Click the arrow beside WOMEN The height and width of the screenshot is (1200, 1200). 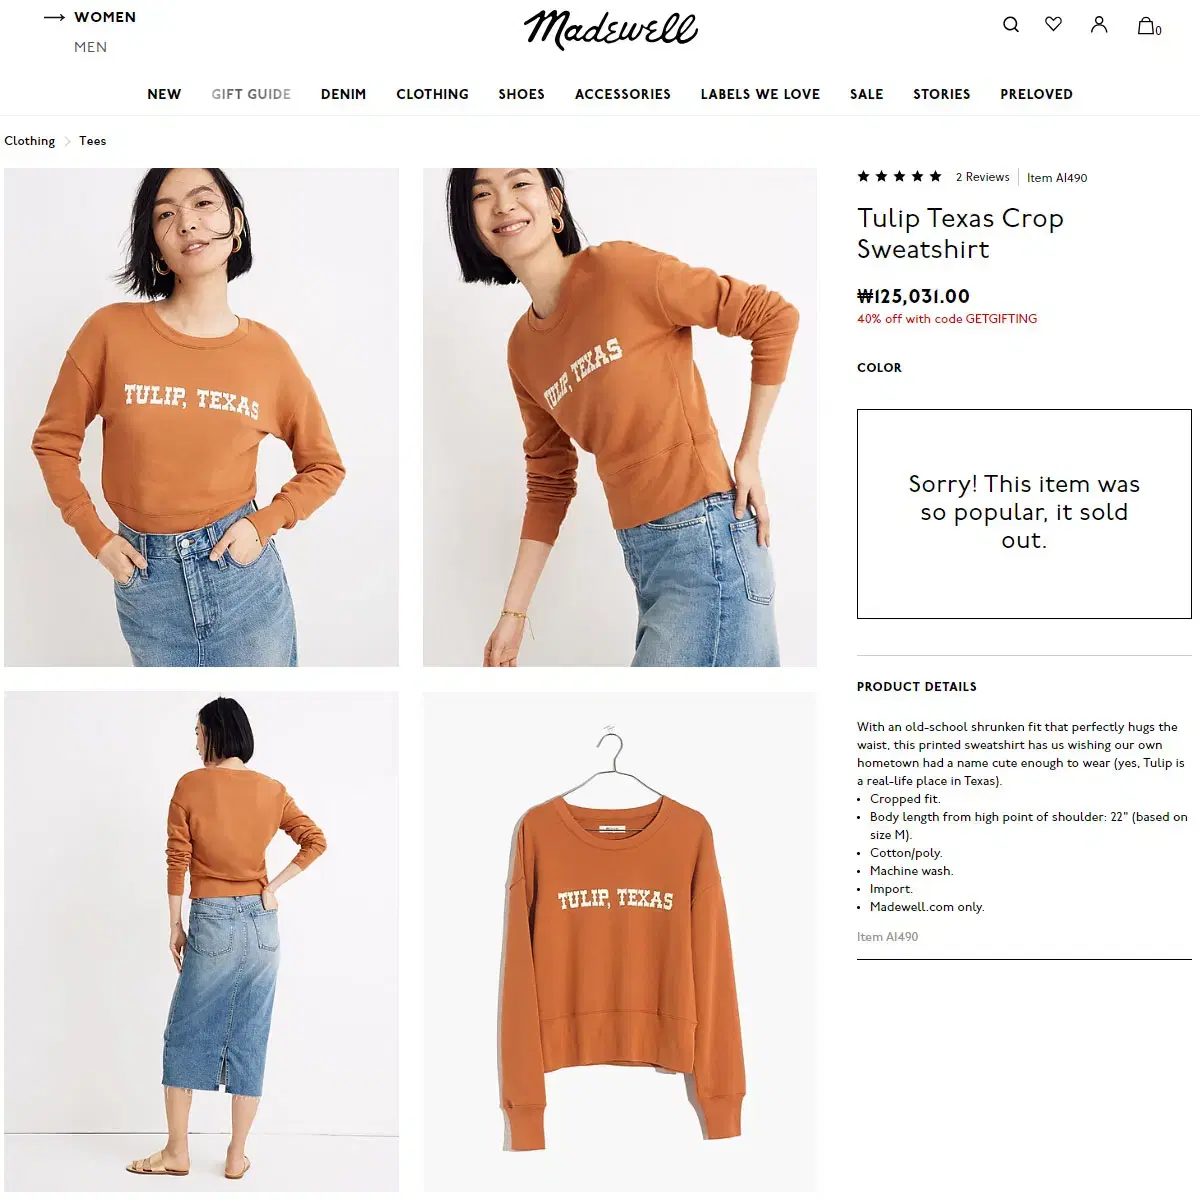pyautogui.click(x=55, y=17)
